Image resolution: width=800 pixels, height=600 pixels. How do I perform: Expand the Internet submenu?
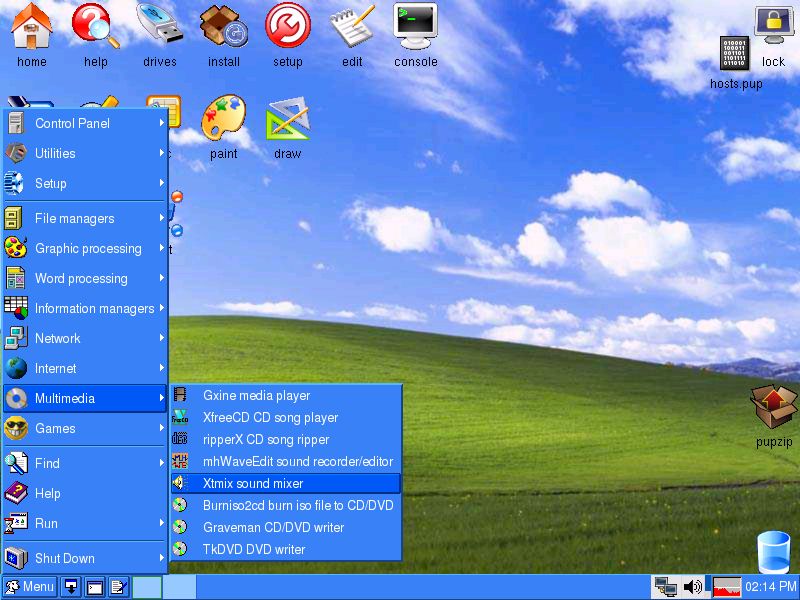click(x=85, y=368)
